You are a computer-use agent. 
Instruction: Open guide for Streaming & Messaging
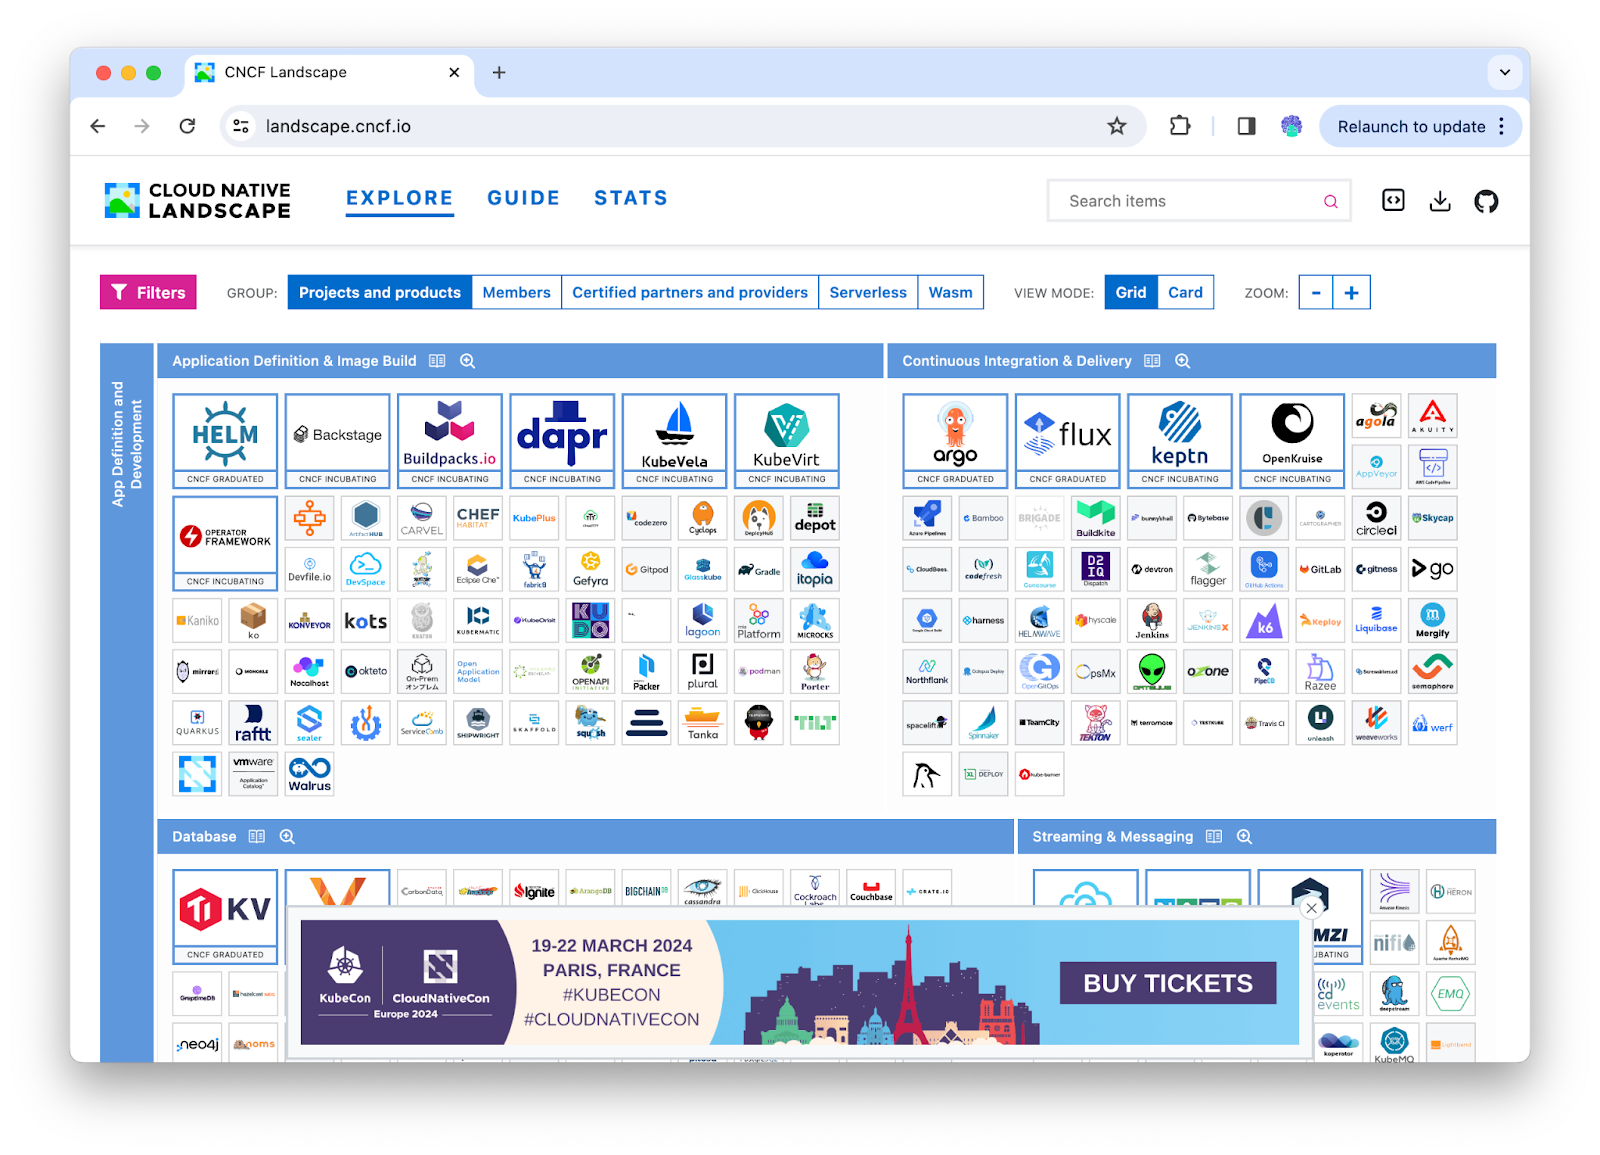pos(1214,837)
